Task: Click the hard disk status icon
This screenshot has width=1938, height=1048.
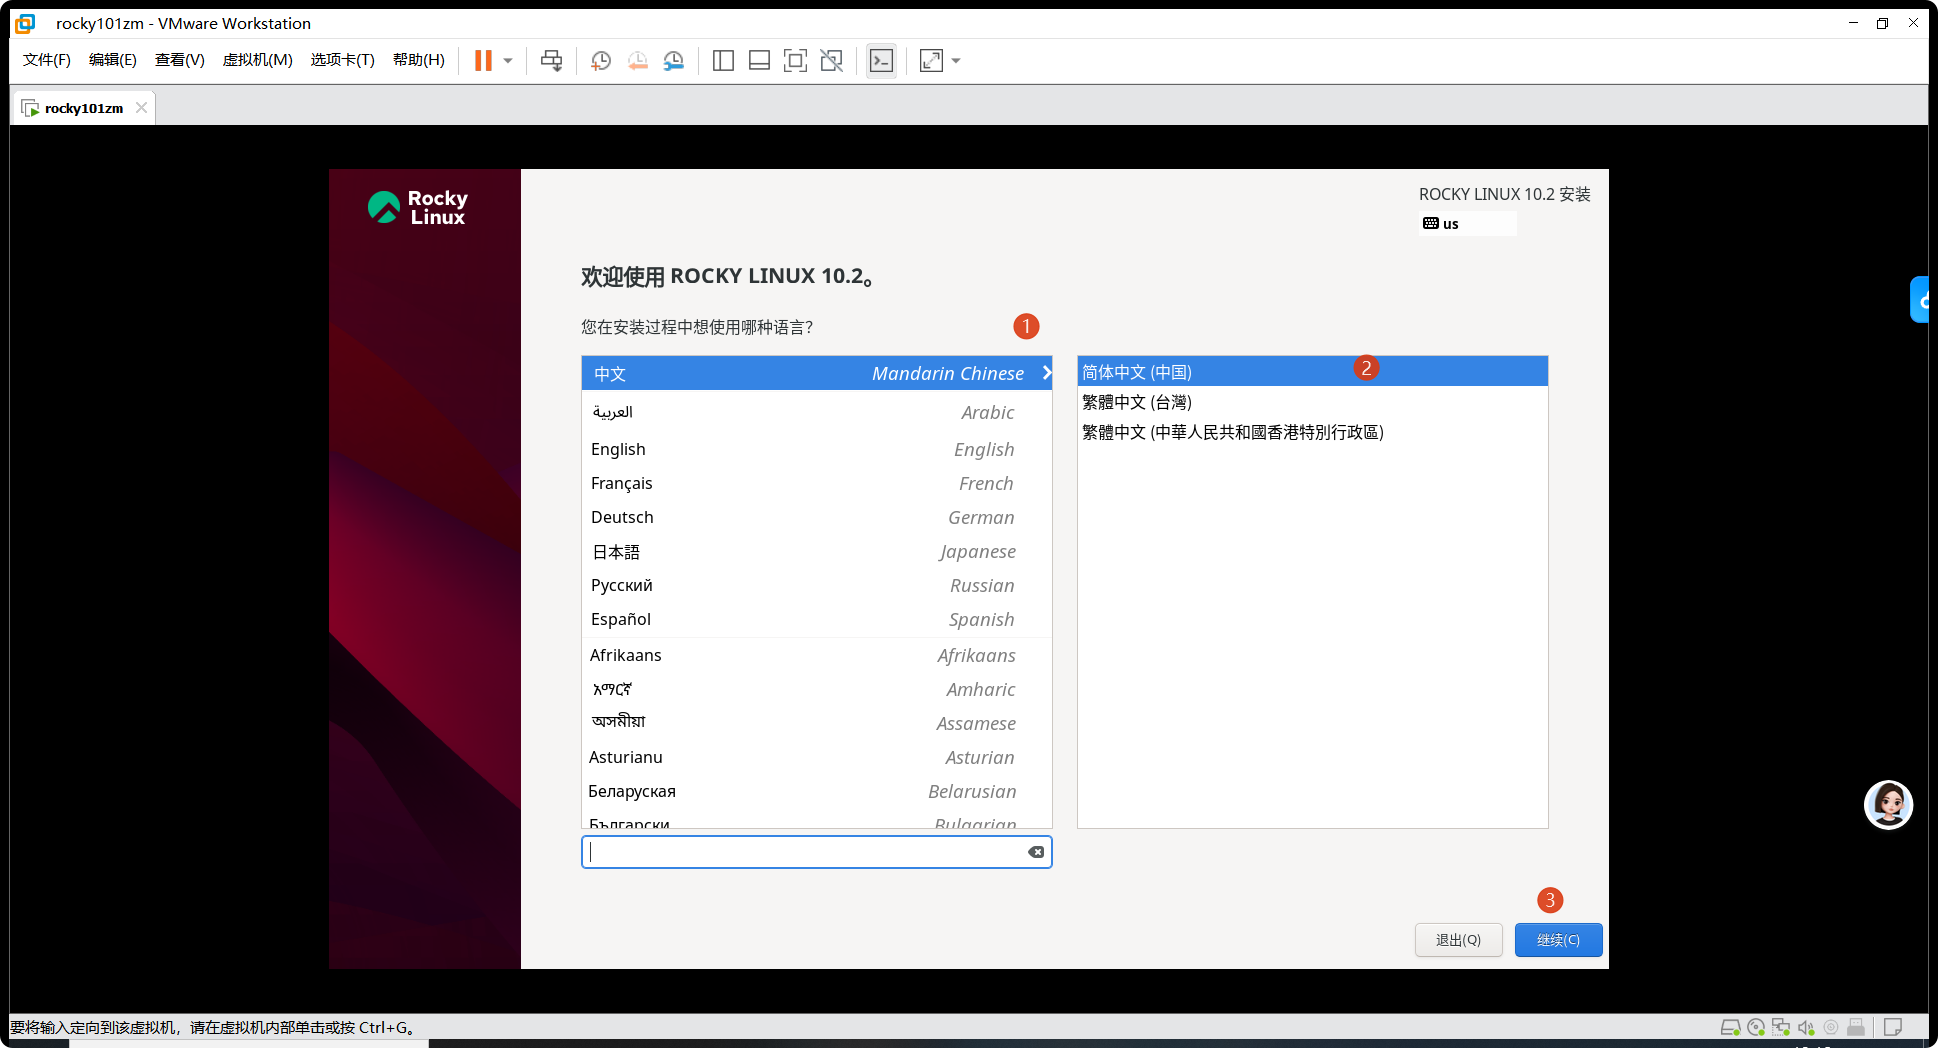Action: tap(1730, 1027)
